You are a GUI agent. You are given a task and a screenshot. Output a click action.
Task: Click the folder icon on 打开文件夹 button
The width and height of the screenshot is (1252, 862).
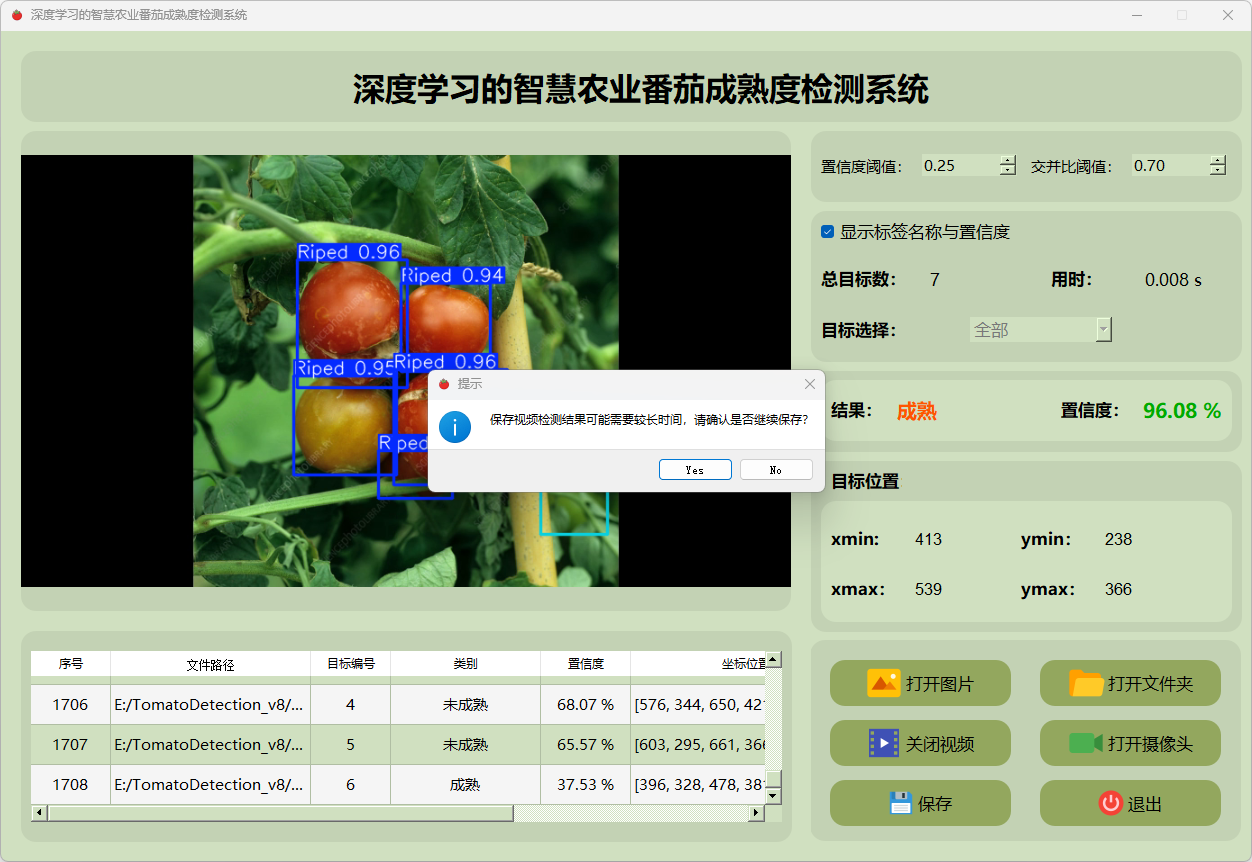[1086, 683]
